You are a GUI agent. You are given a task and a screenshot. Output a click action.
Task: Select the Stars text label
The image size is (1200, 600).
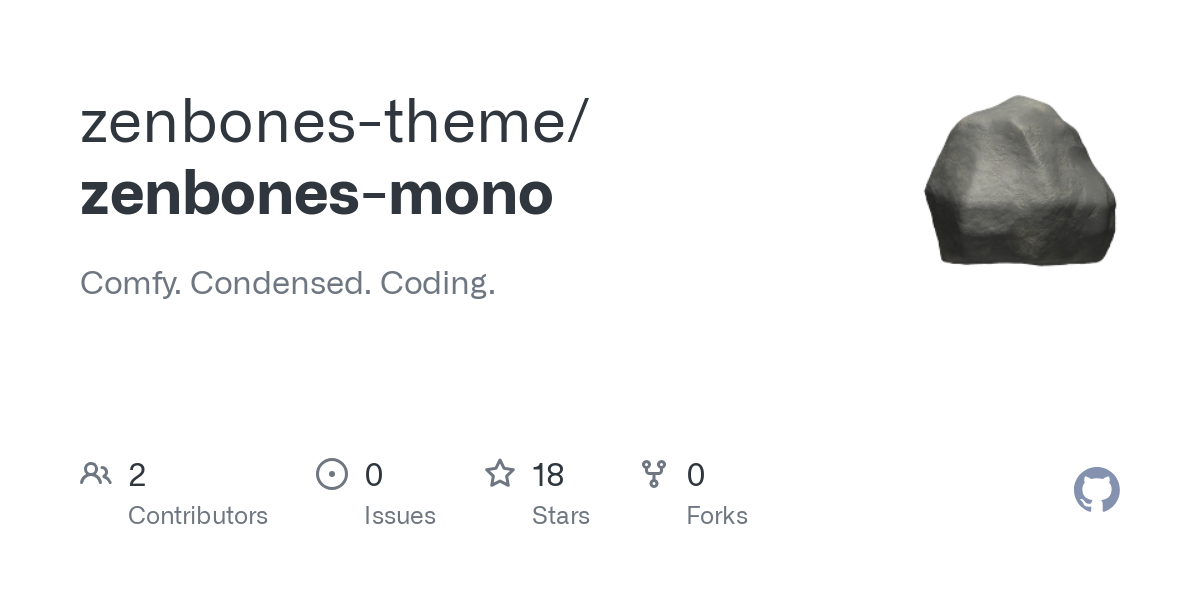561,516
